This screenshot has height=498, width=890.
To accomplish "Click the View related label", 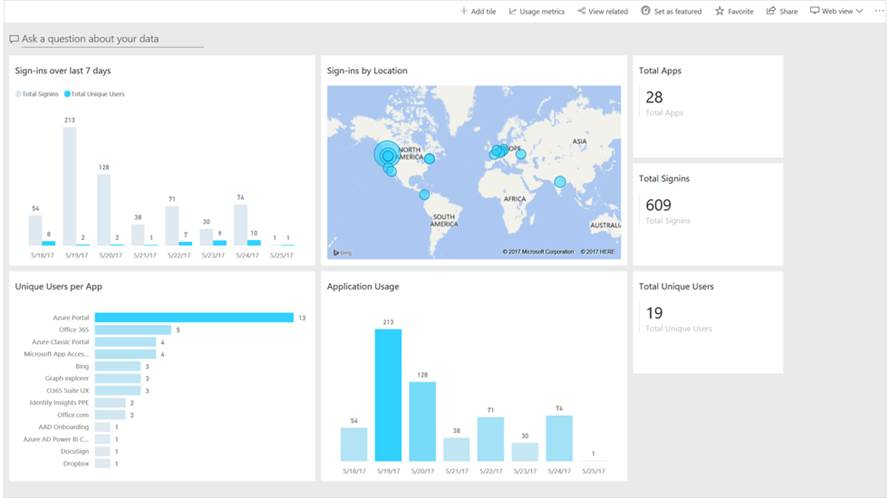I will [608, 11].
